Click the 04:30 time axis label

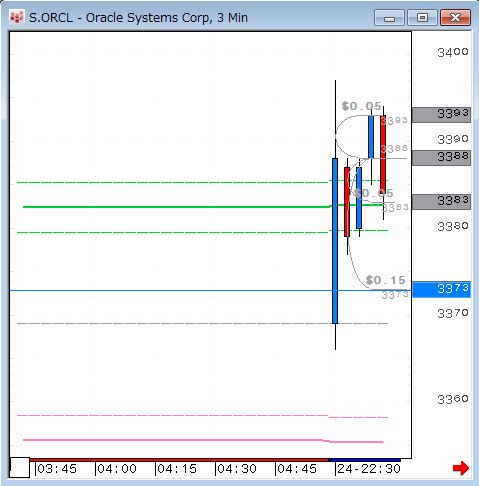click(237, 469)
